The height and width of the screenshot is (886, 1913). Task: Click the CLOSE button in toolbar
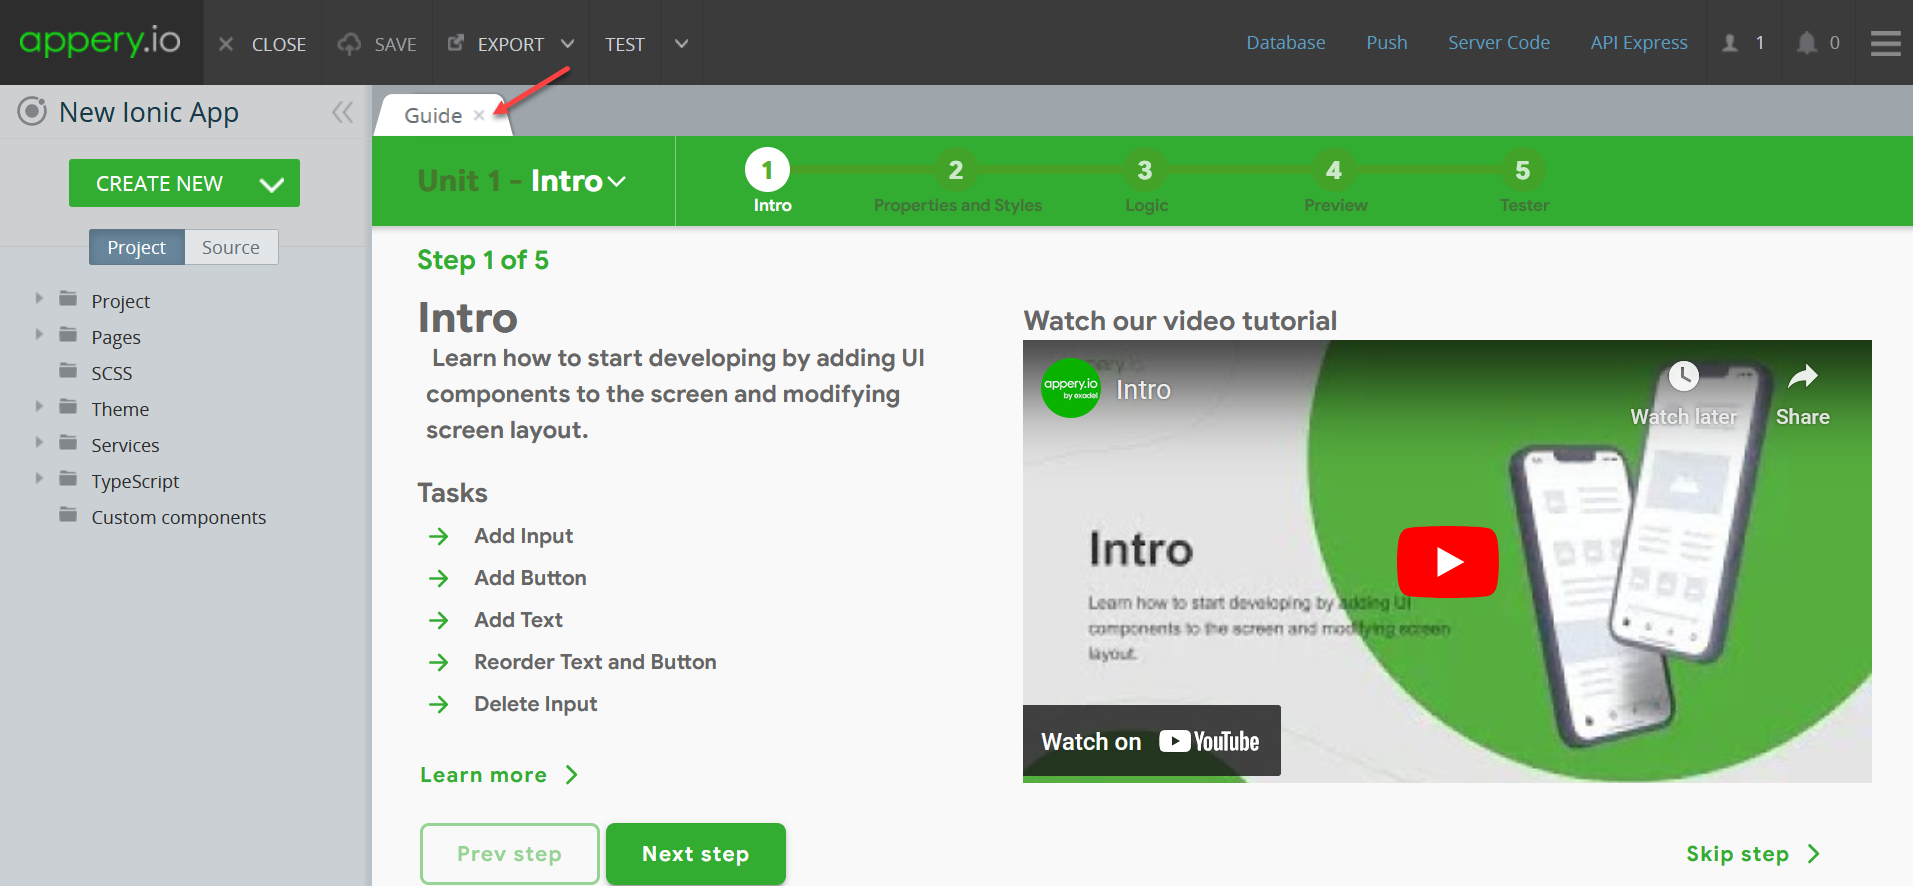[262, 44]
